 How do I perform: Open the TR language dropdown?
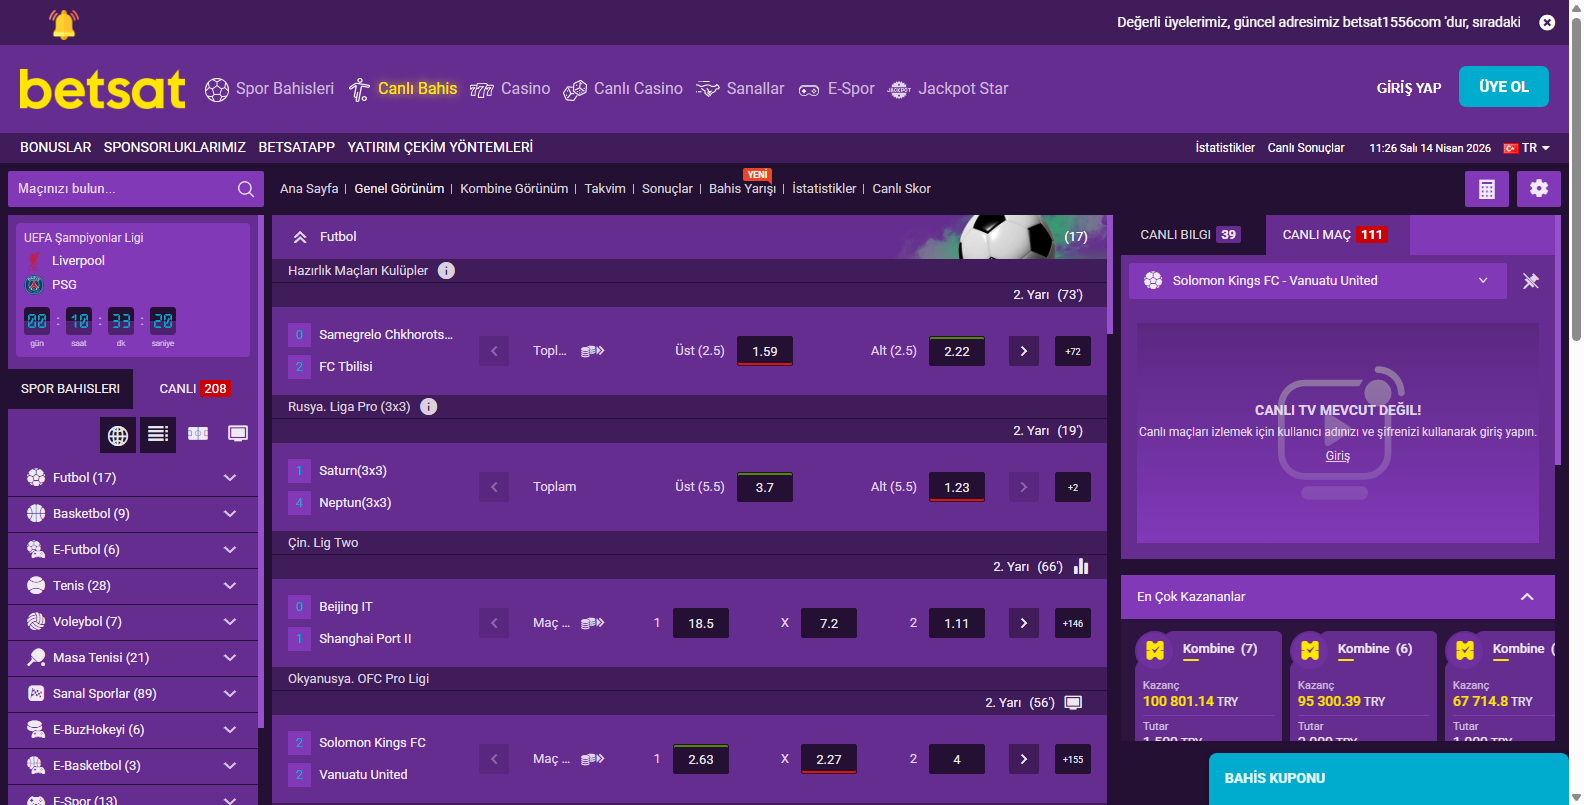[x=1527, y=148]
